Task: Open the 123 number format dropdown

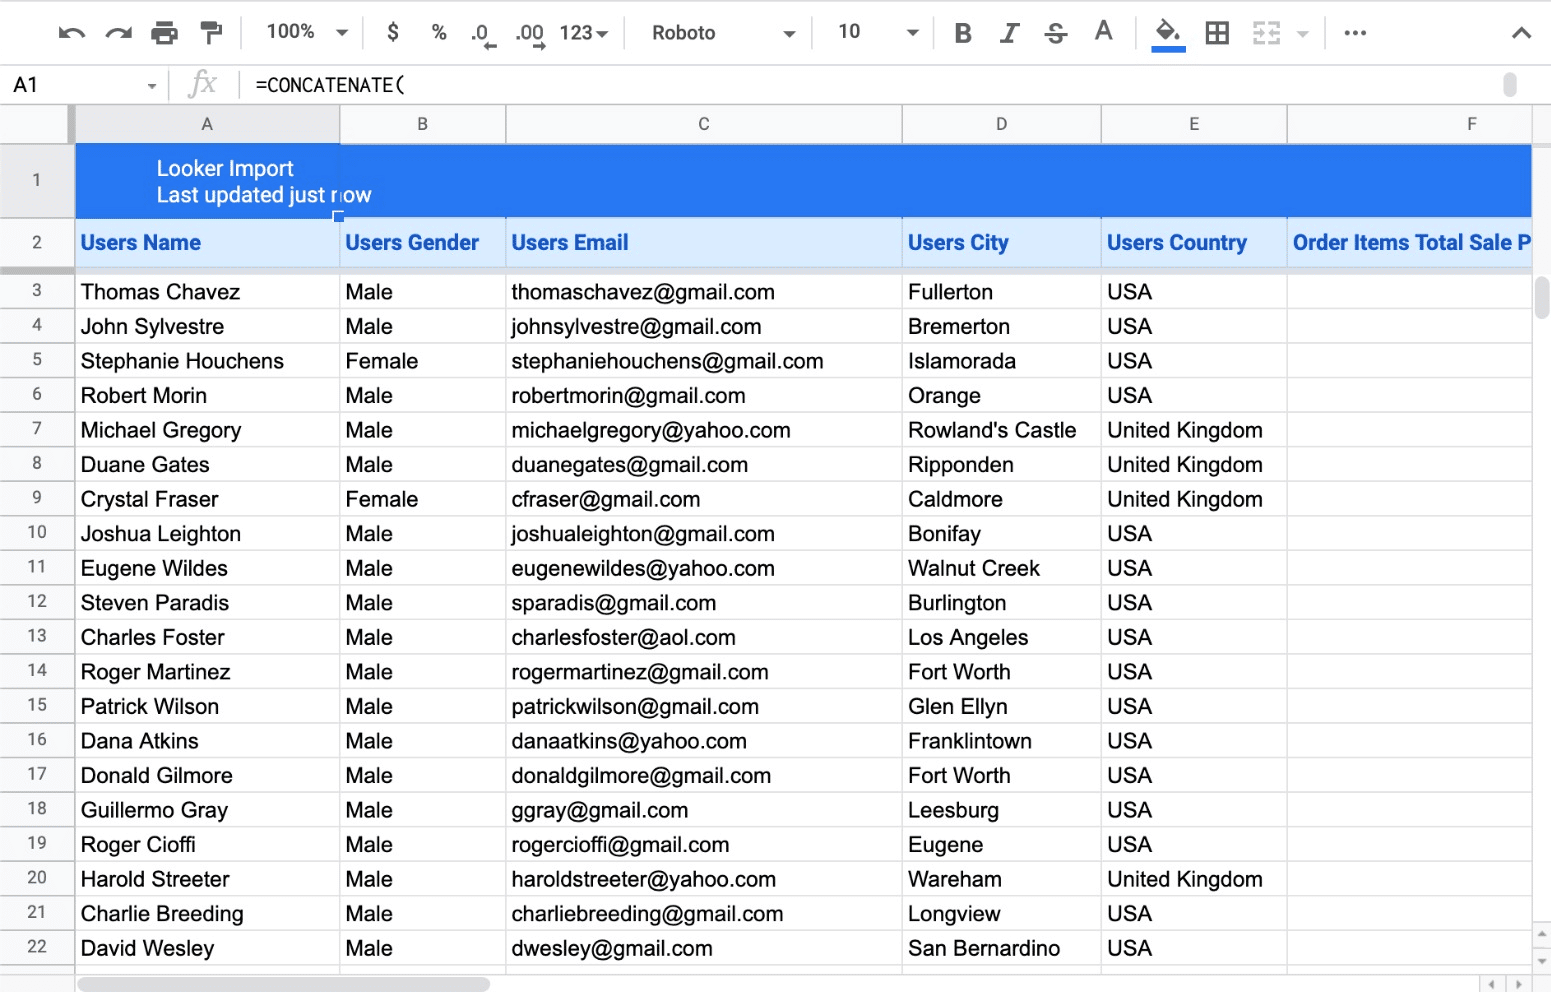Action: pos(584,33)
